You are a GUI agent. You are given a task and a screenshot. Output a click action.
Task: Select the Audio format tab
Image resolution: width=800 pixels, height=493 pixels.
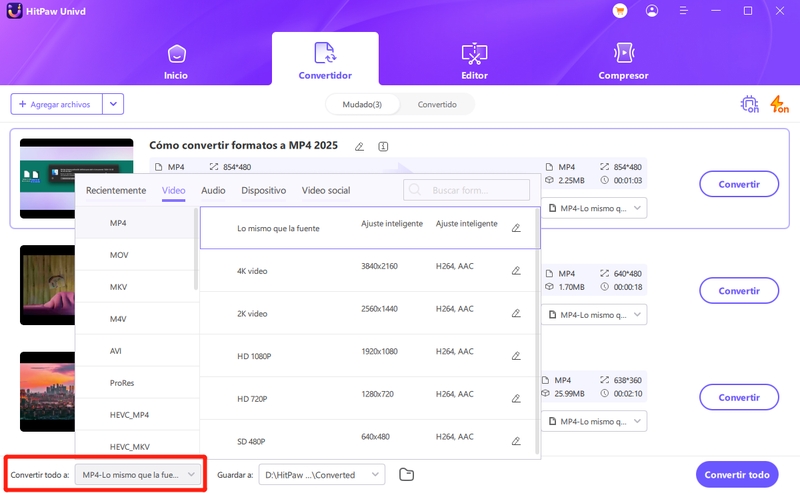[x=213, y=190]
